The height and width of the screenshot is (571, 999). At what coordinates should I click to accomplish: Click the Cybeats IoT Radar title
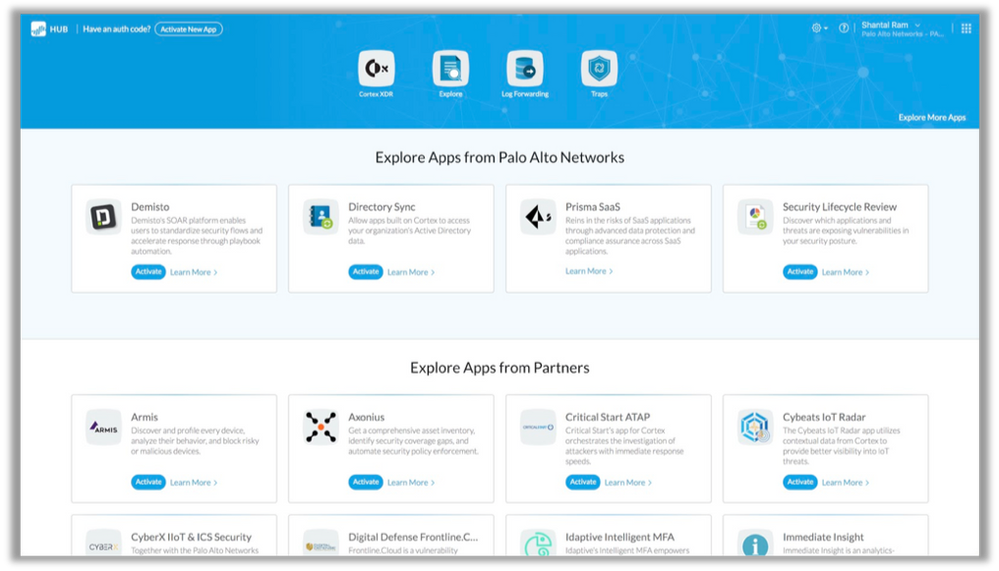click(824, 417)
